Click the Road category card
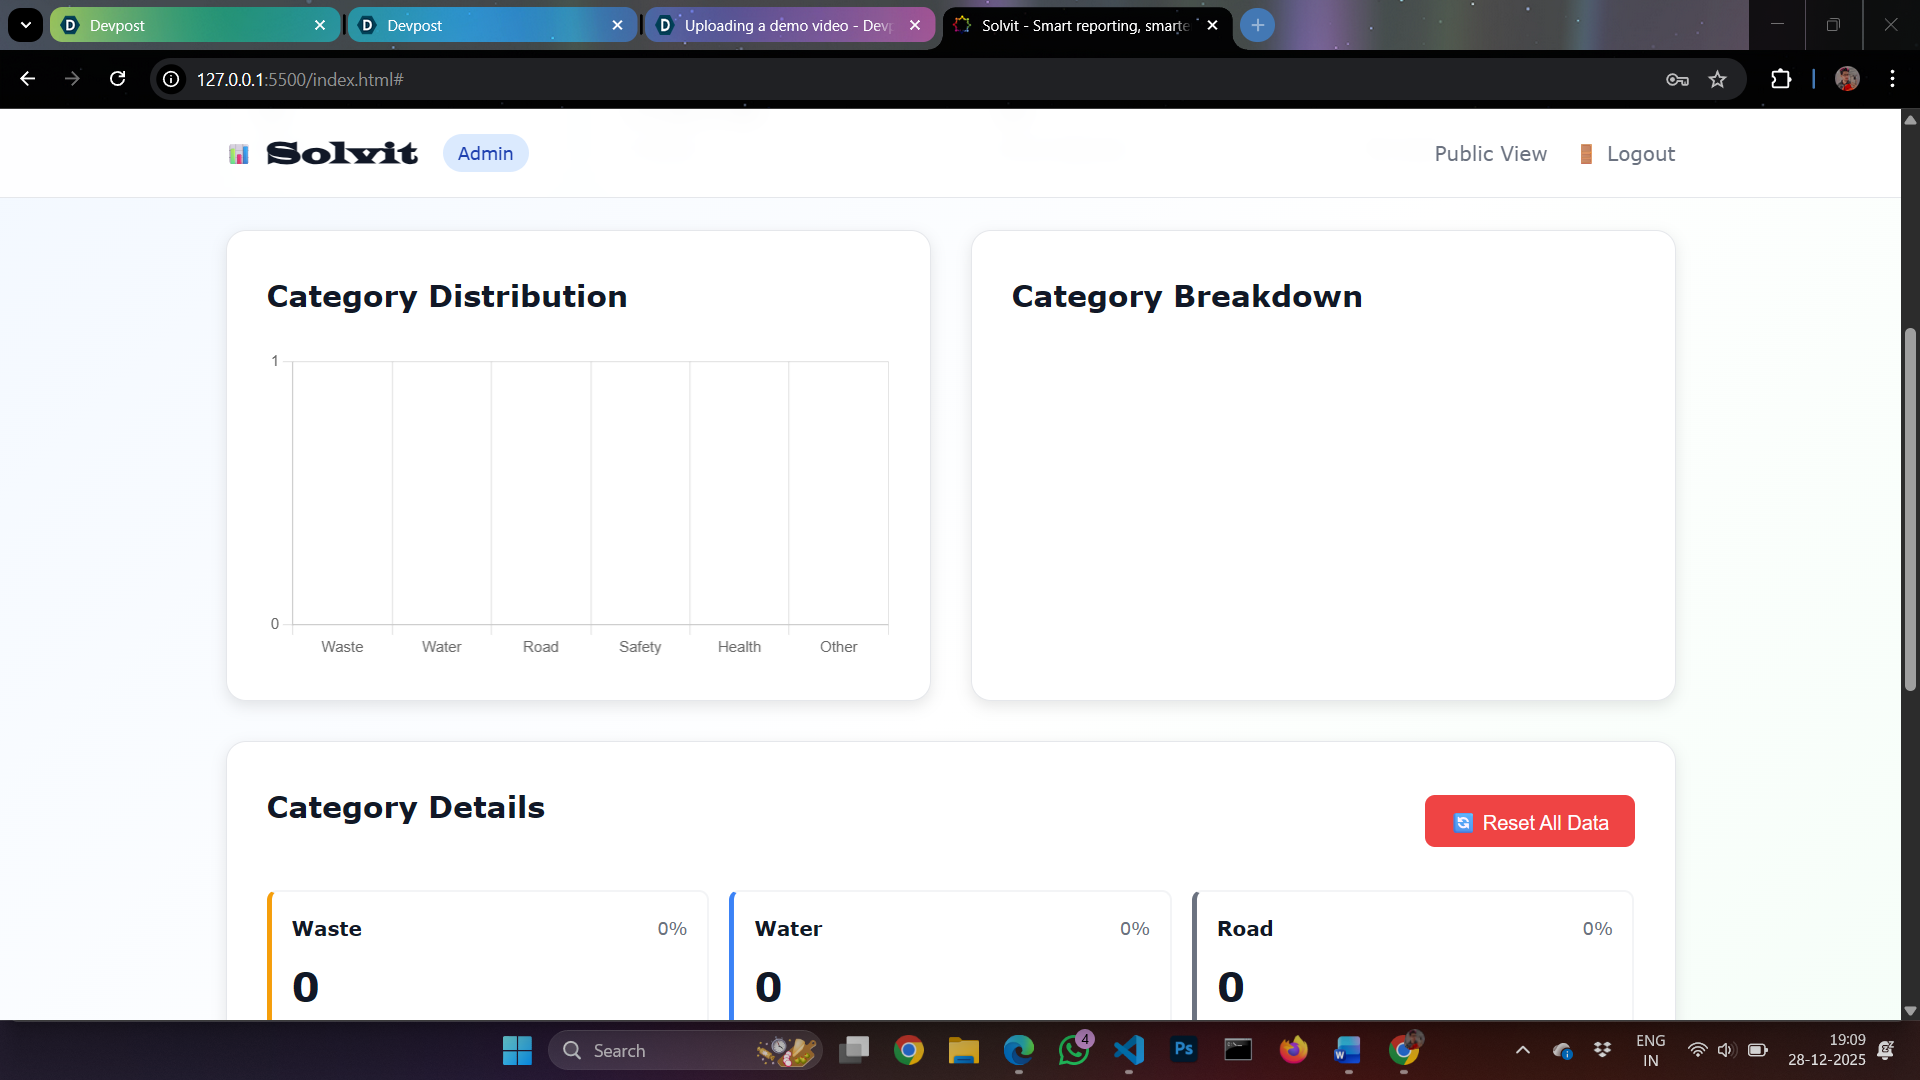Image resolution: width=1920 pixels, height=1080 pixels. (1413, 956)
